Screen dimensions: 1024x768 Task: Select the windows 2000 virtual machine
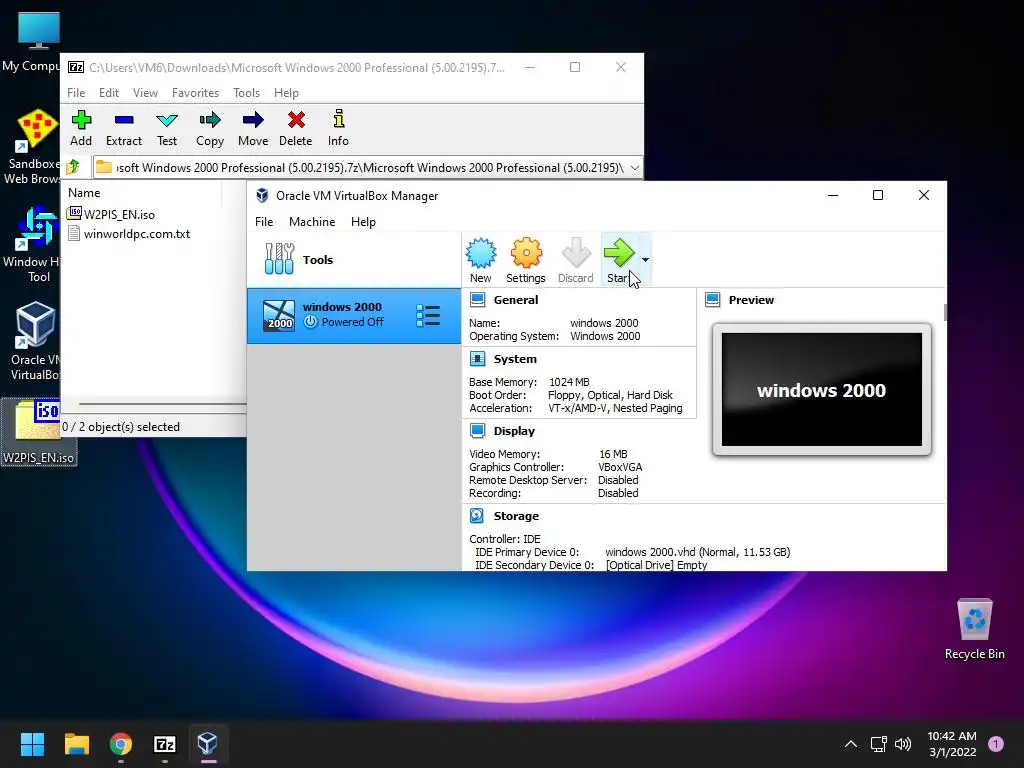(x=353, y=315)
